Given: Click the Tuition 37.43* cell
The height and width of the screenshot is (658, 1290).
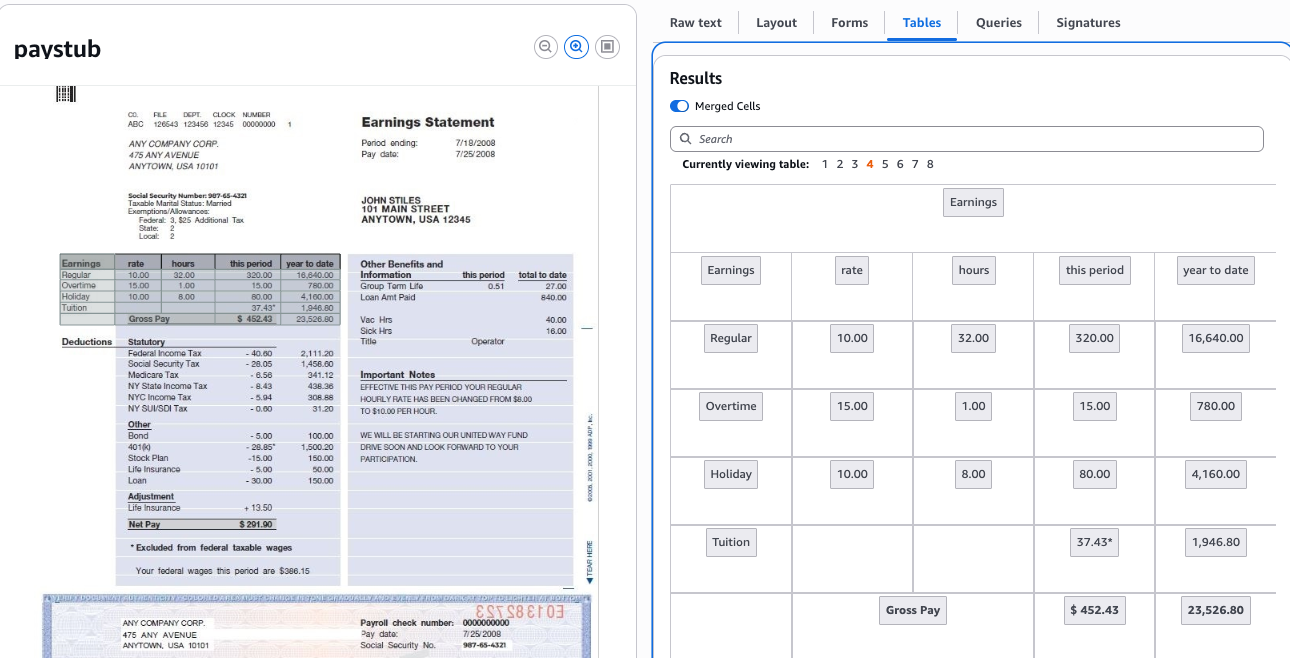Looking at the screenshot, I should (x=1094, y=542).
